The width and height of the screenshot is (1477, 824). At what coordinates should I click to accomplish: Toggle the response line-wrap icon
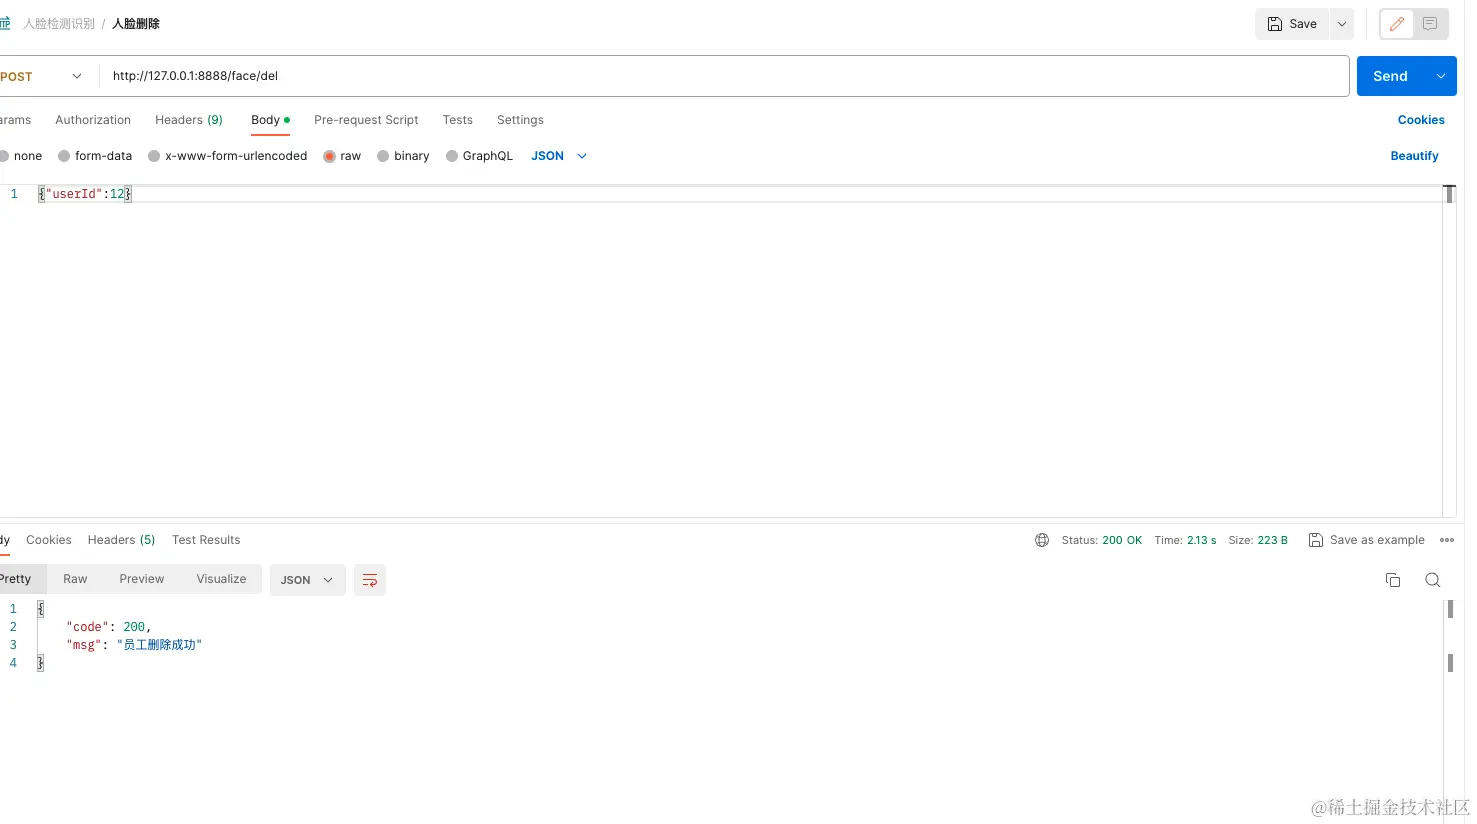(370, 580)
